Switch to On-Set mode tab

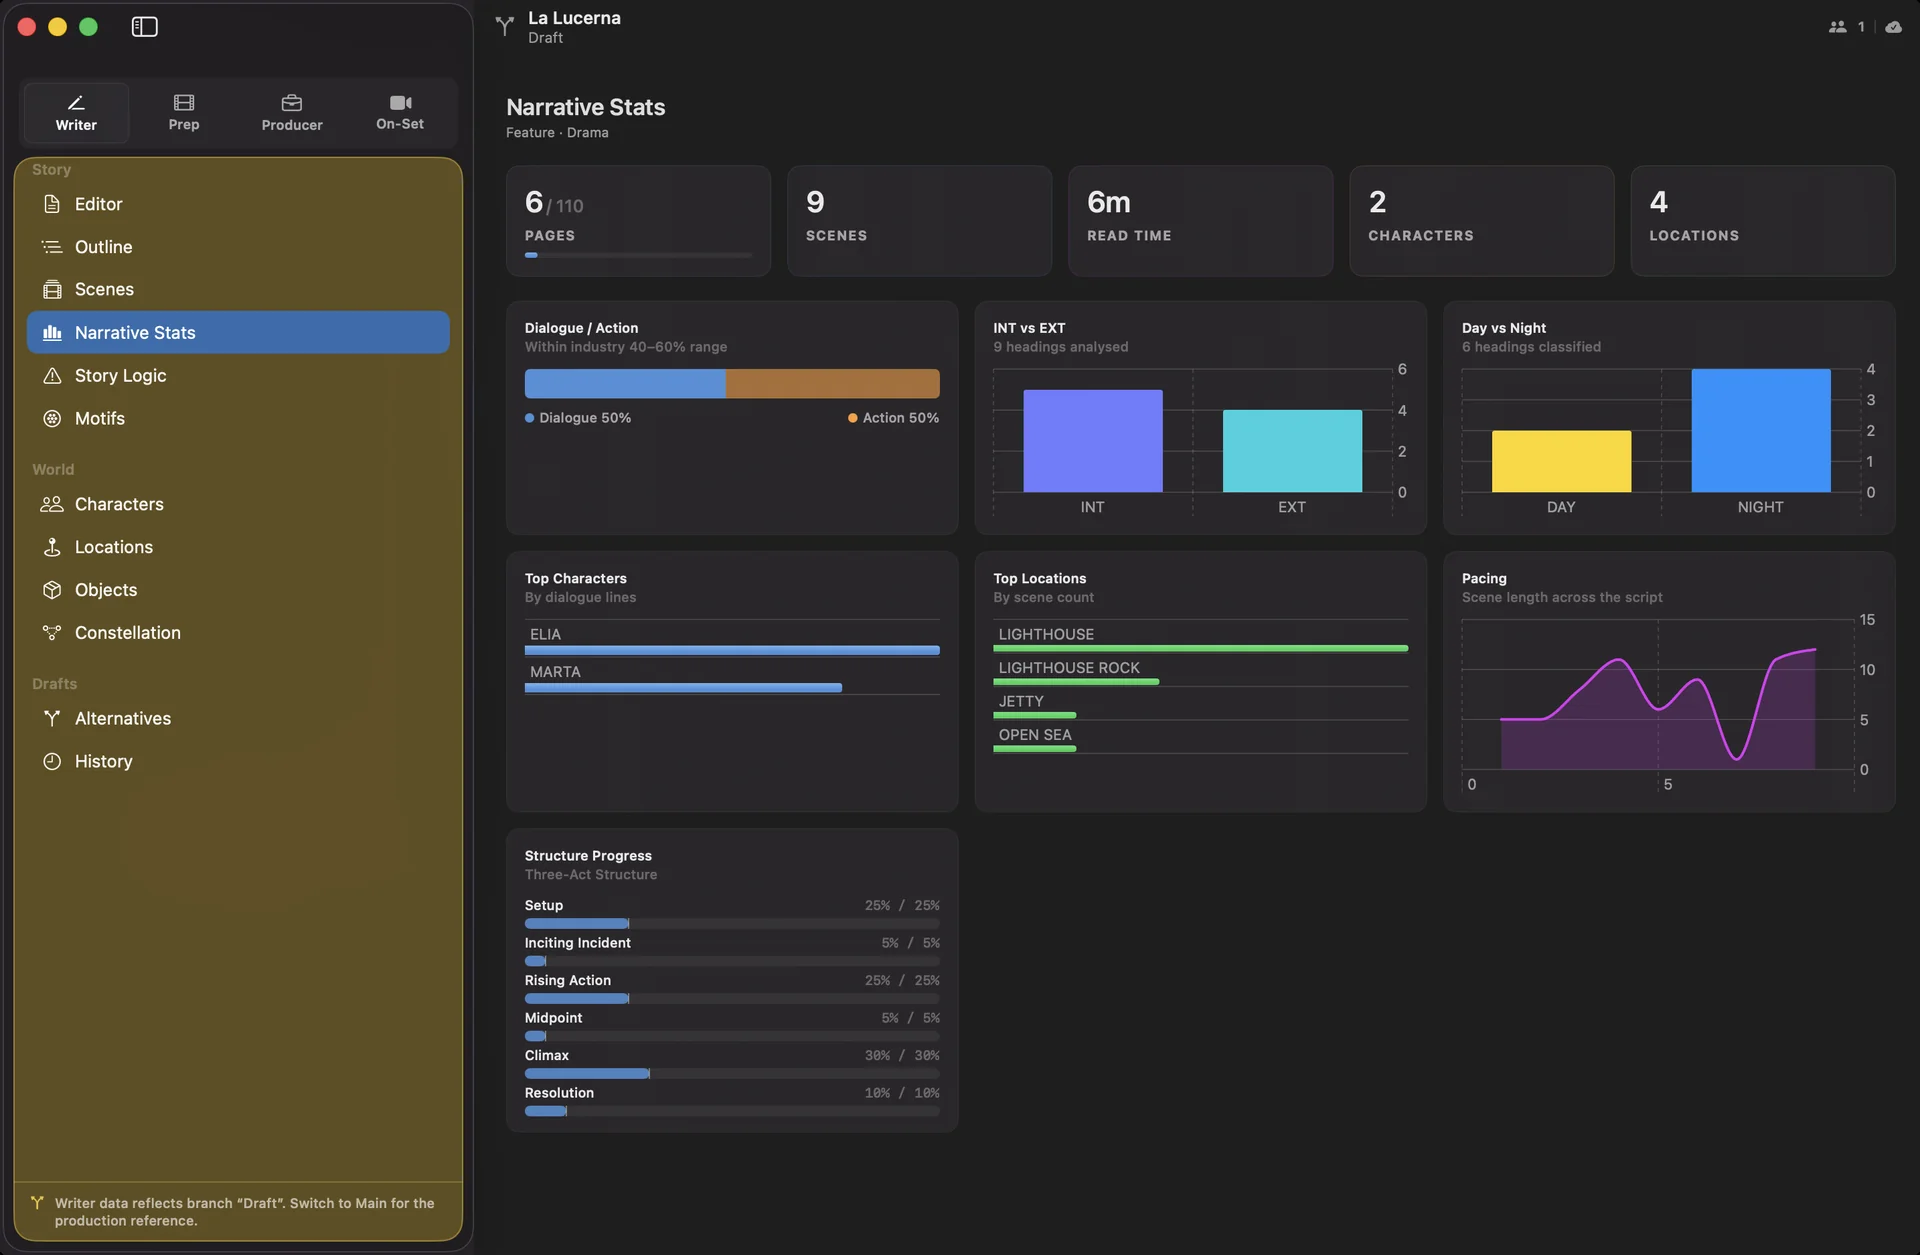(400, 113)
